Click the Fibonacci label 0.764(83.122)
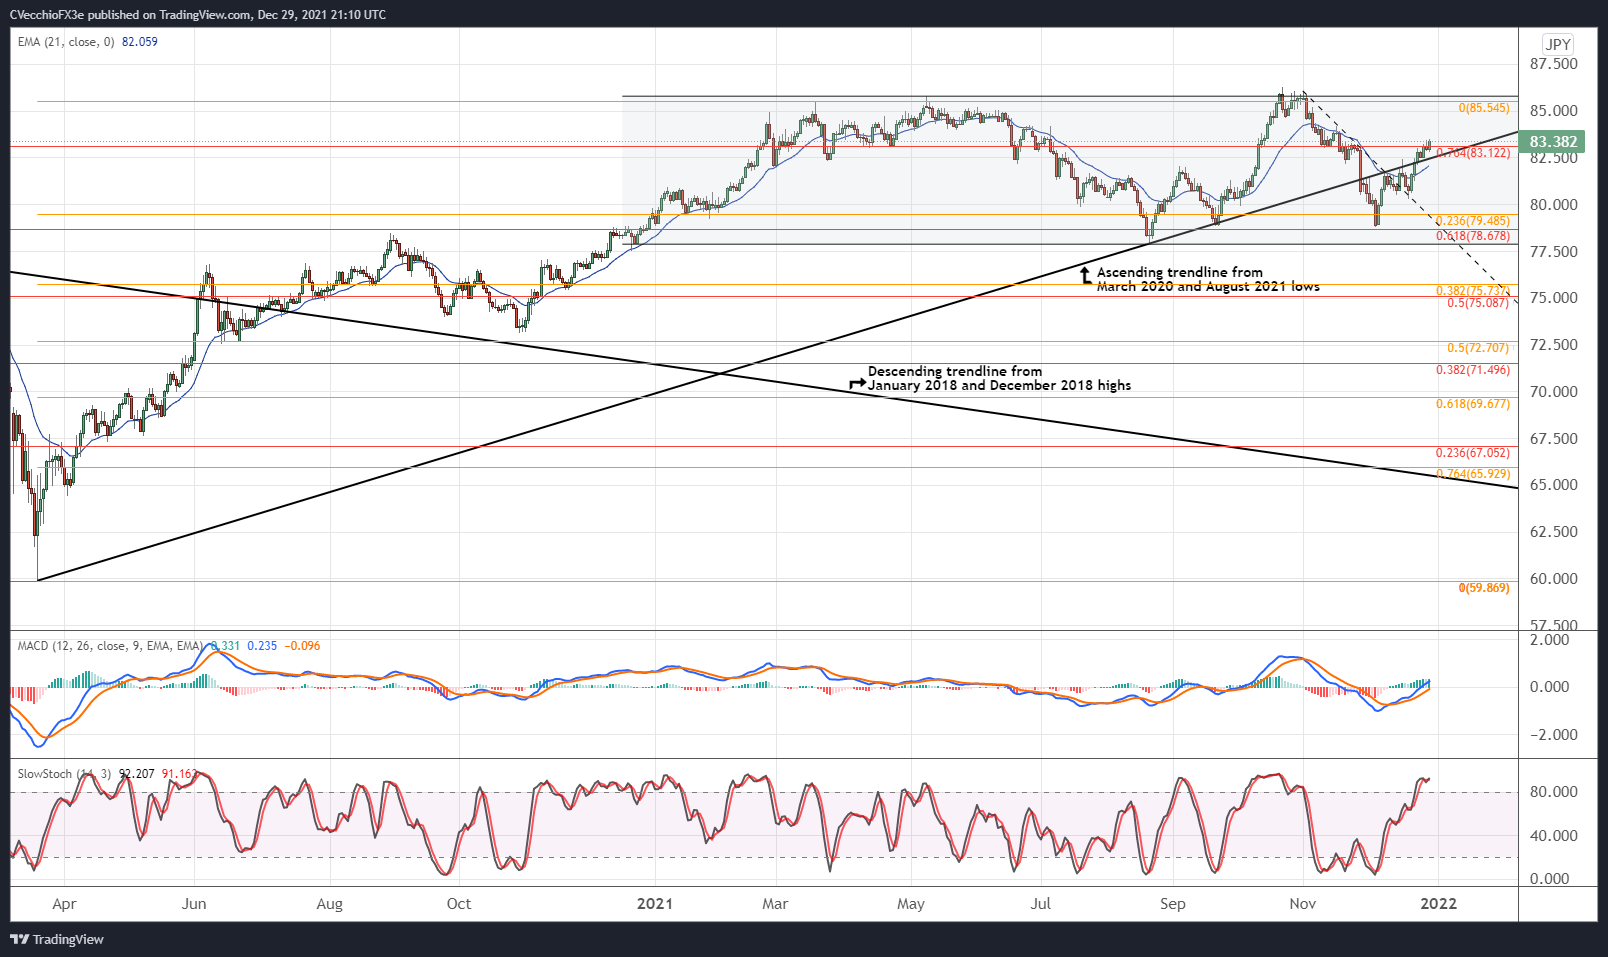 [1474, 153]
